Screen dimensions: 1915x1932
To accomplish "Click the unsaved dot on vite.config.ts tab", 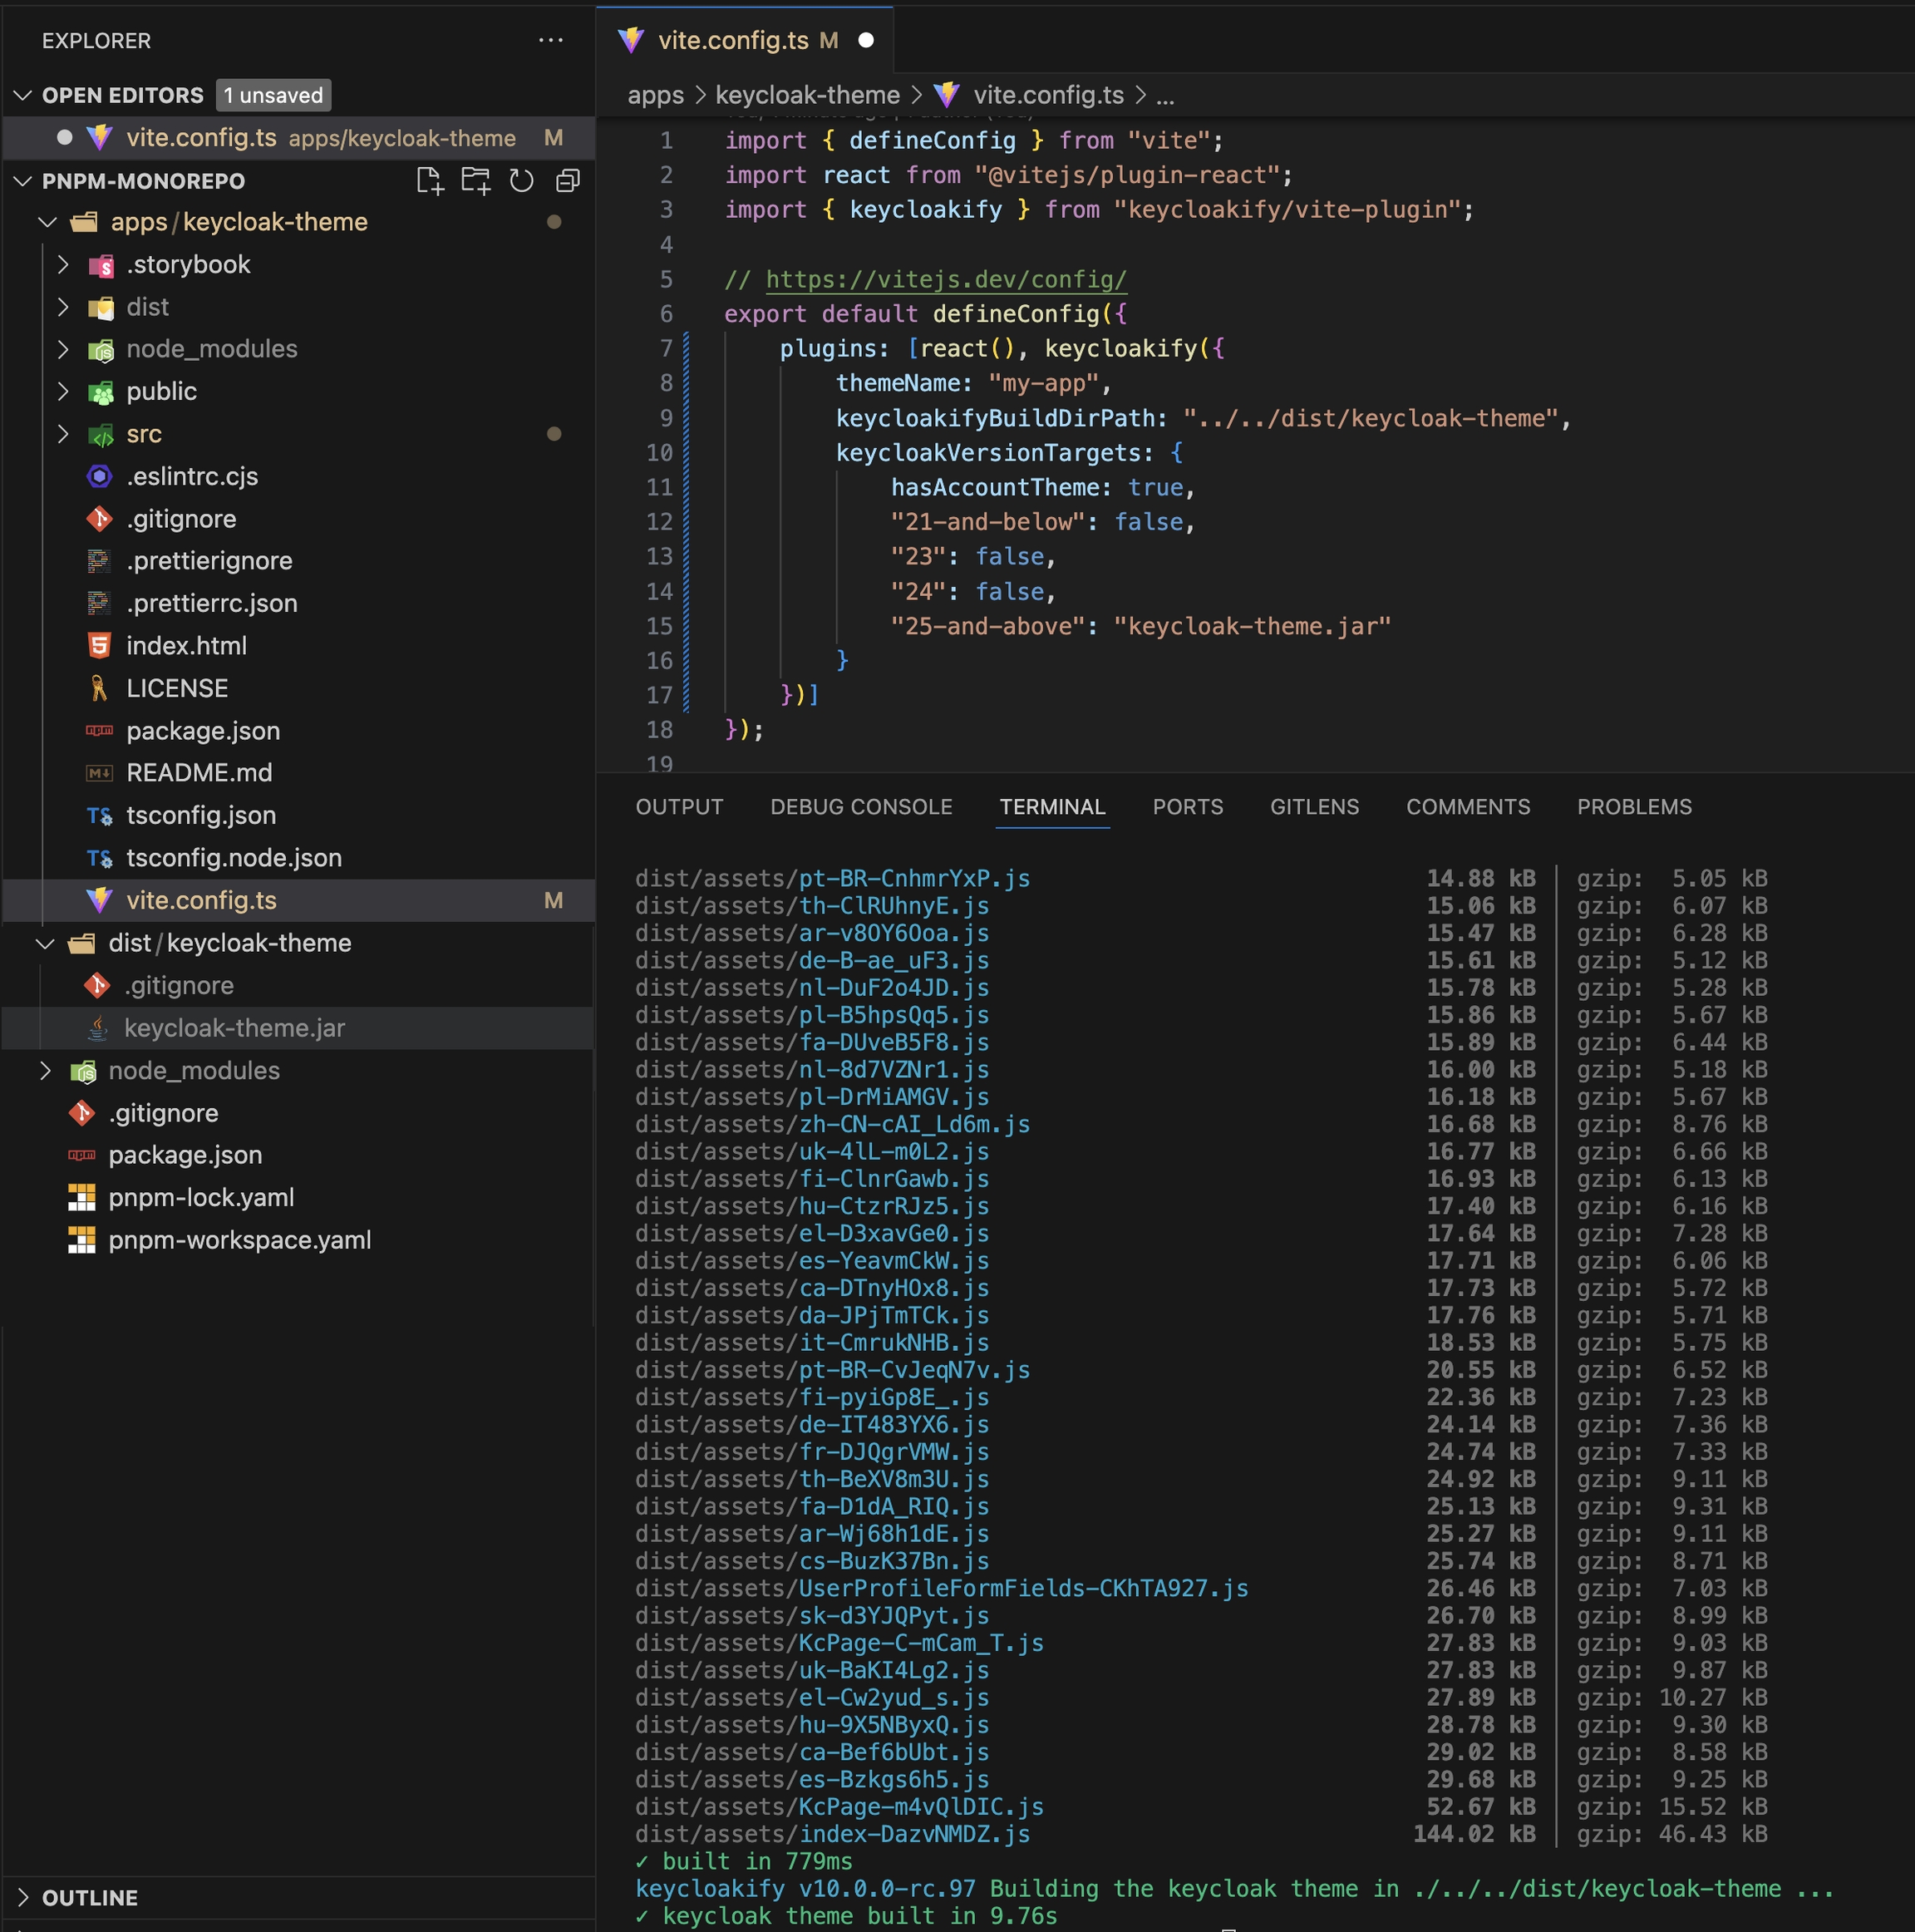I will (x=866, y=41).
